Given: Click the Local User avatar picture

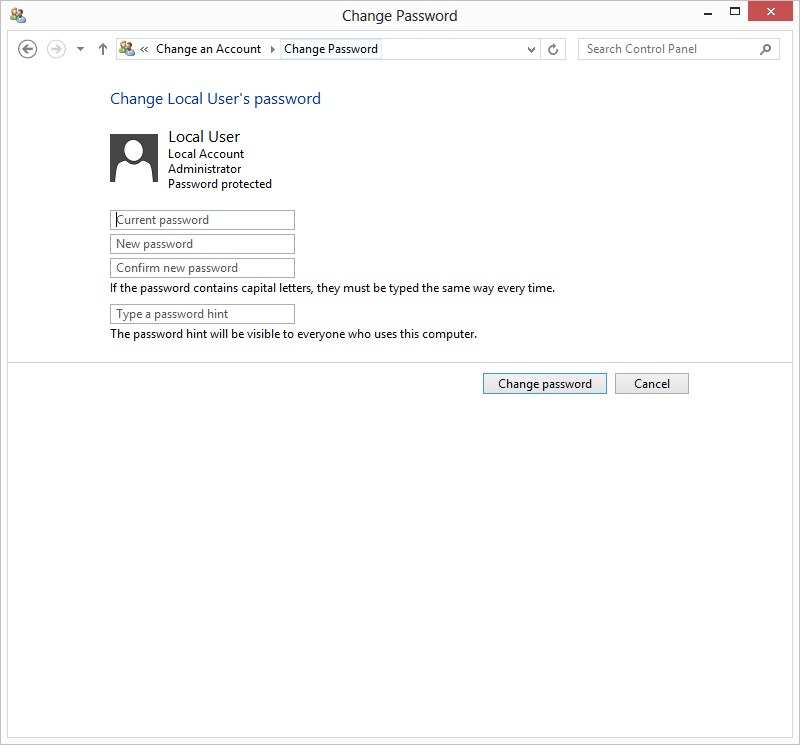Looking at the screenshot, I should click(134, 158).
